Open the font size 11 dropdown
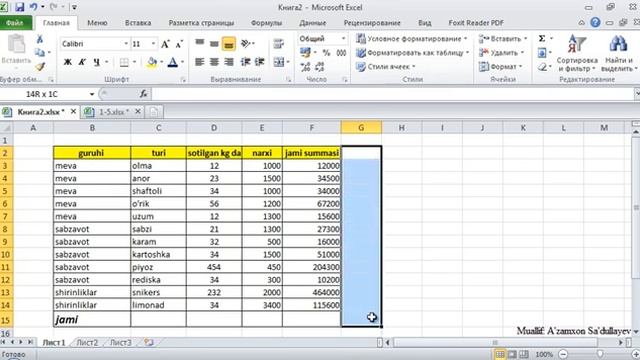640x360 pixels. [153, 44]
